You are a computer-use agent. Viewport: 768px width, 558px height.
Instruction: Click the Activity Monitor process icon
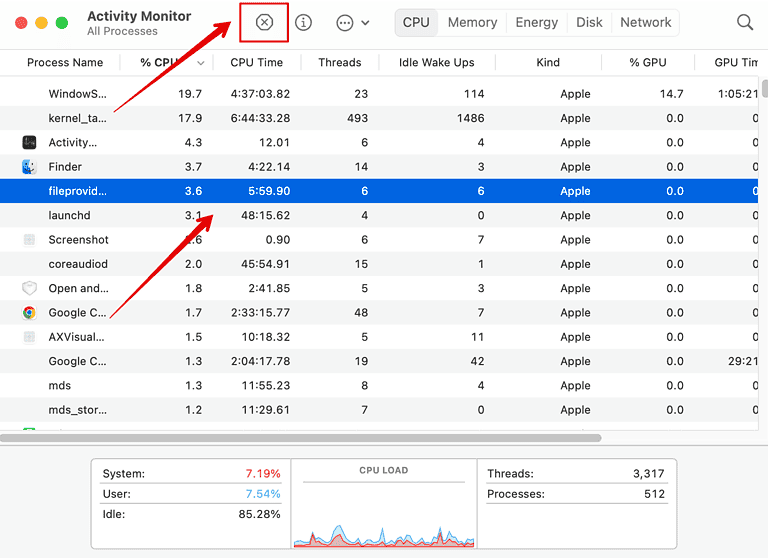(29, 143)
